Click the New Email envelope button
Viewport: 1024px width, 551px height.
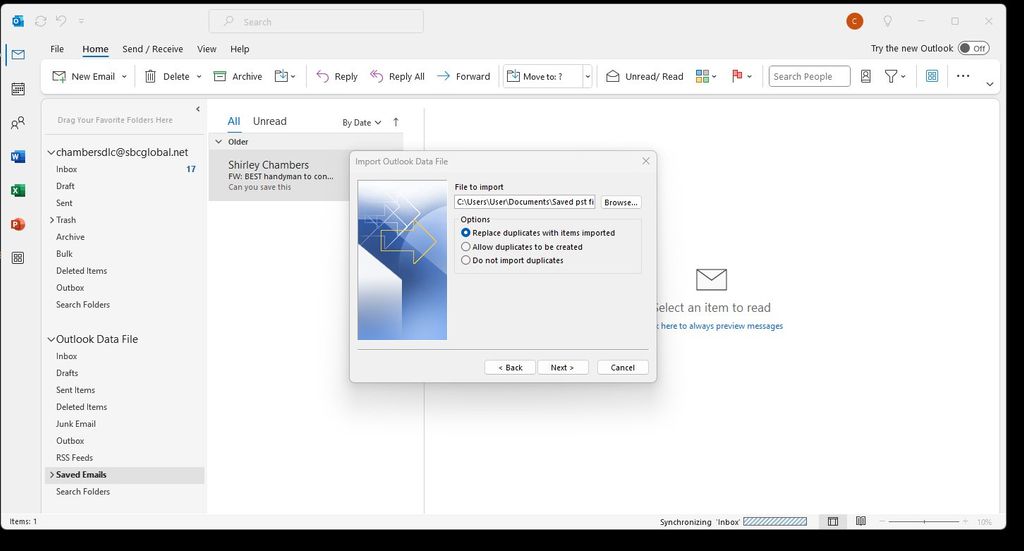tap(84, 76)
